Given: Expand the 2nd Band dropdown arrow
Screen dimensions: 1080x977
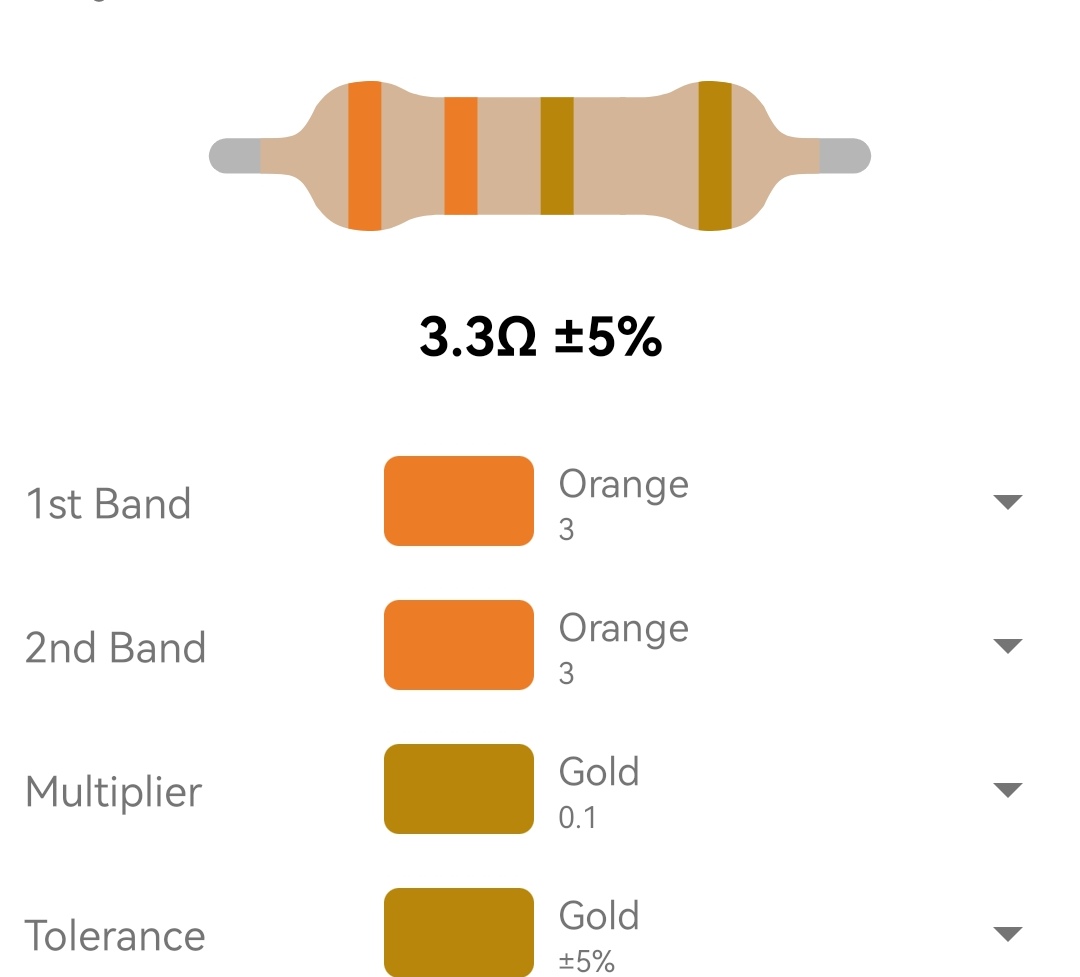Looking at the screenshot, I should pos(1008,646).
